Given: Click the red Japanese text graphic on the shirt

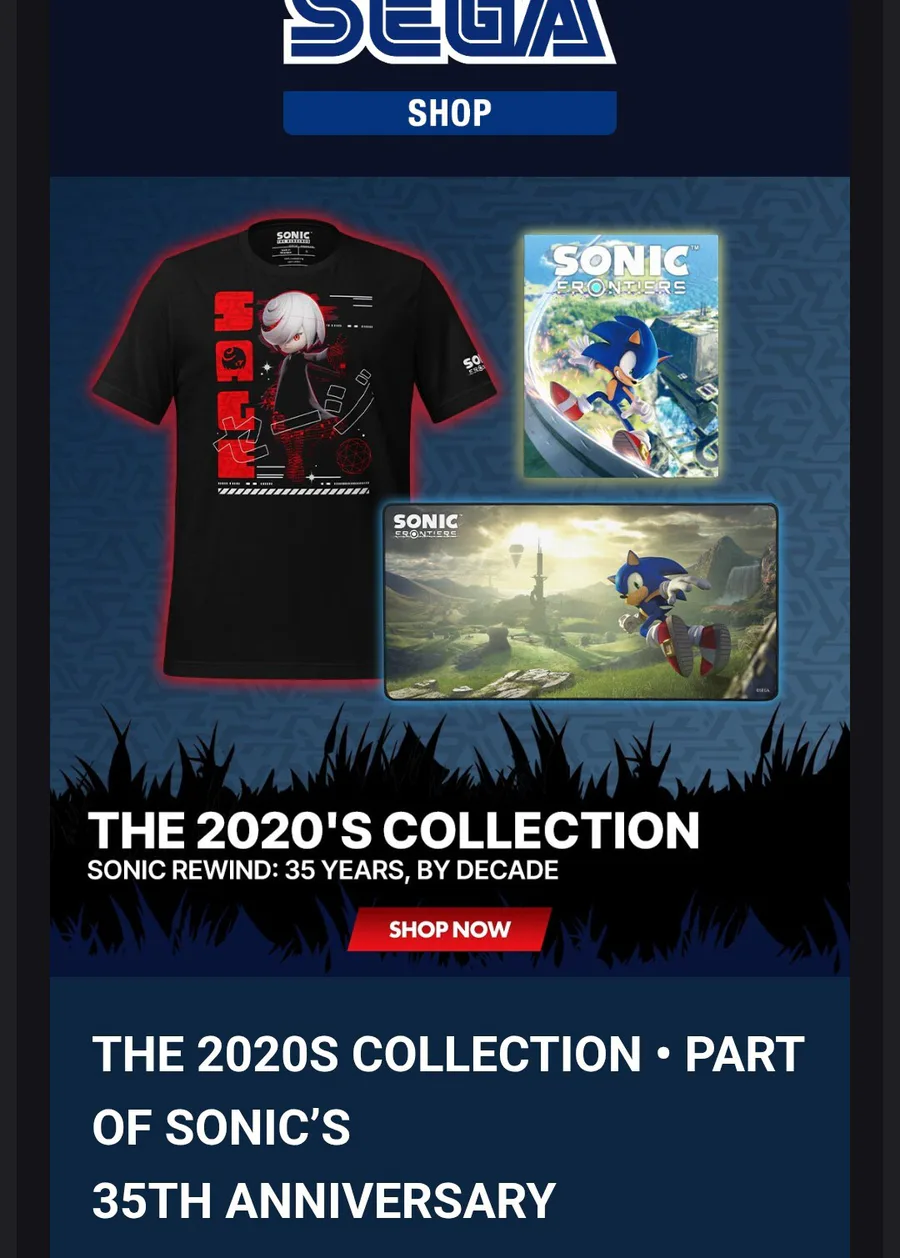Looking at the screenshot, I should [234, 384].
